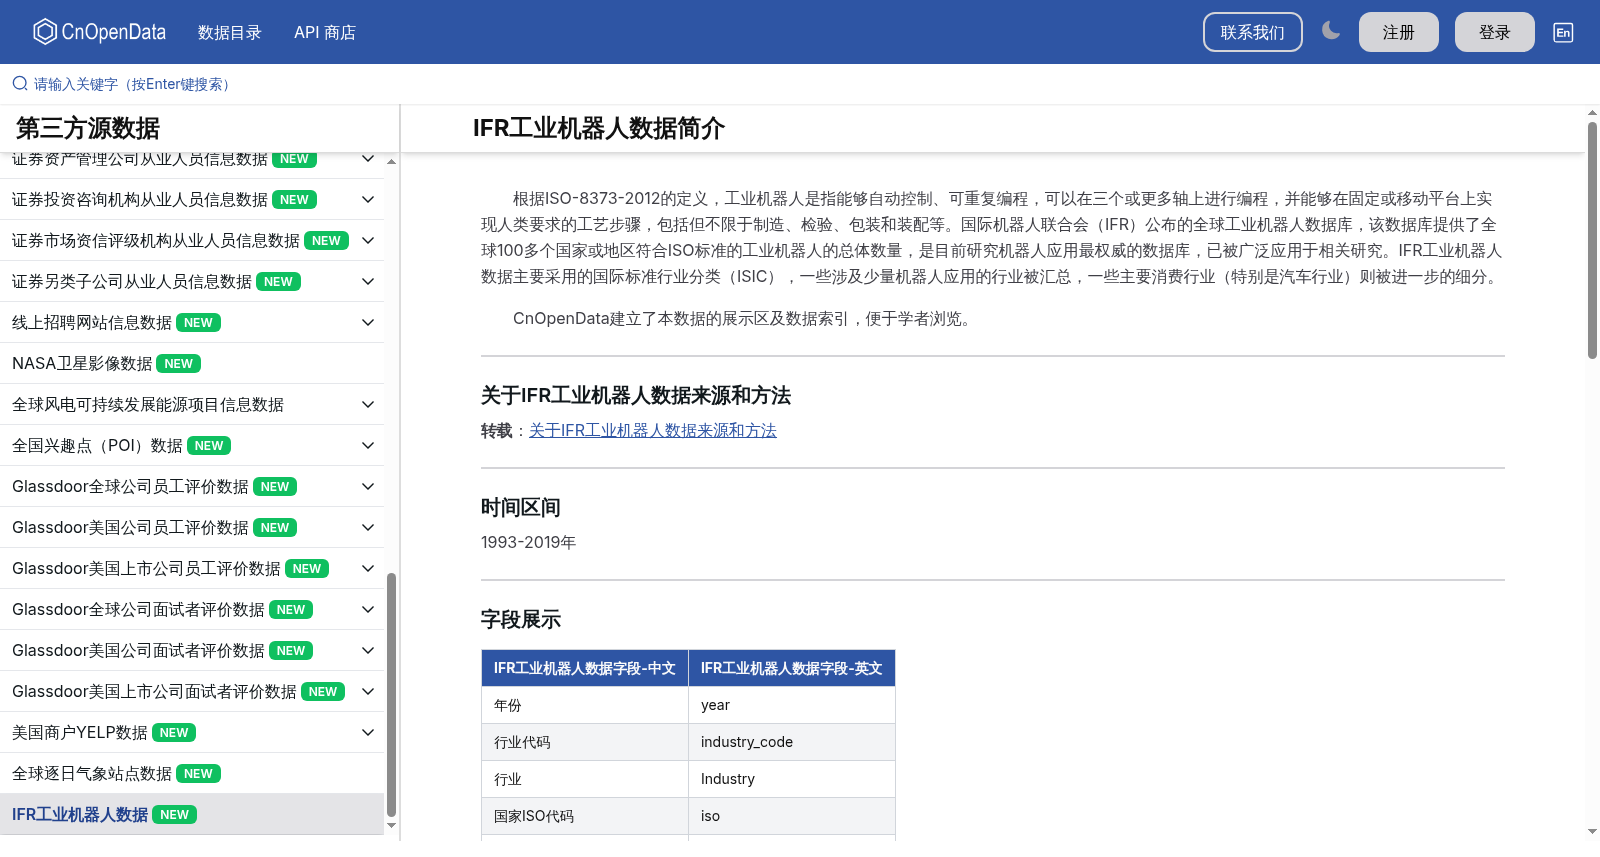Select IFR工业机器人数据 sidebar item

(x=192, y=814)
